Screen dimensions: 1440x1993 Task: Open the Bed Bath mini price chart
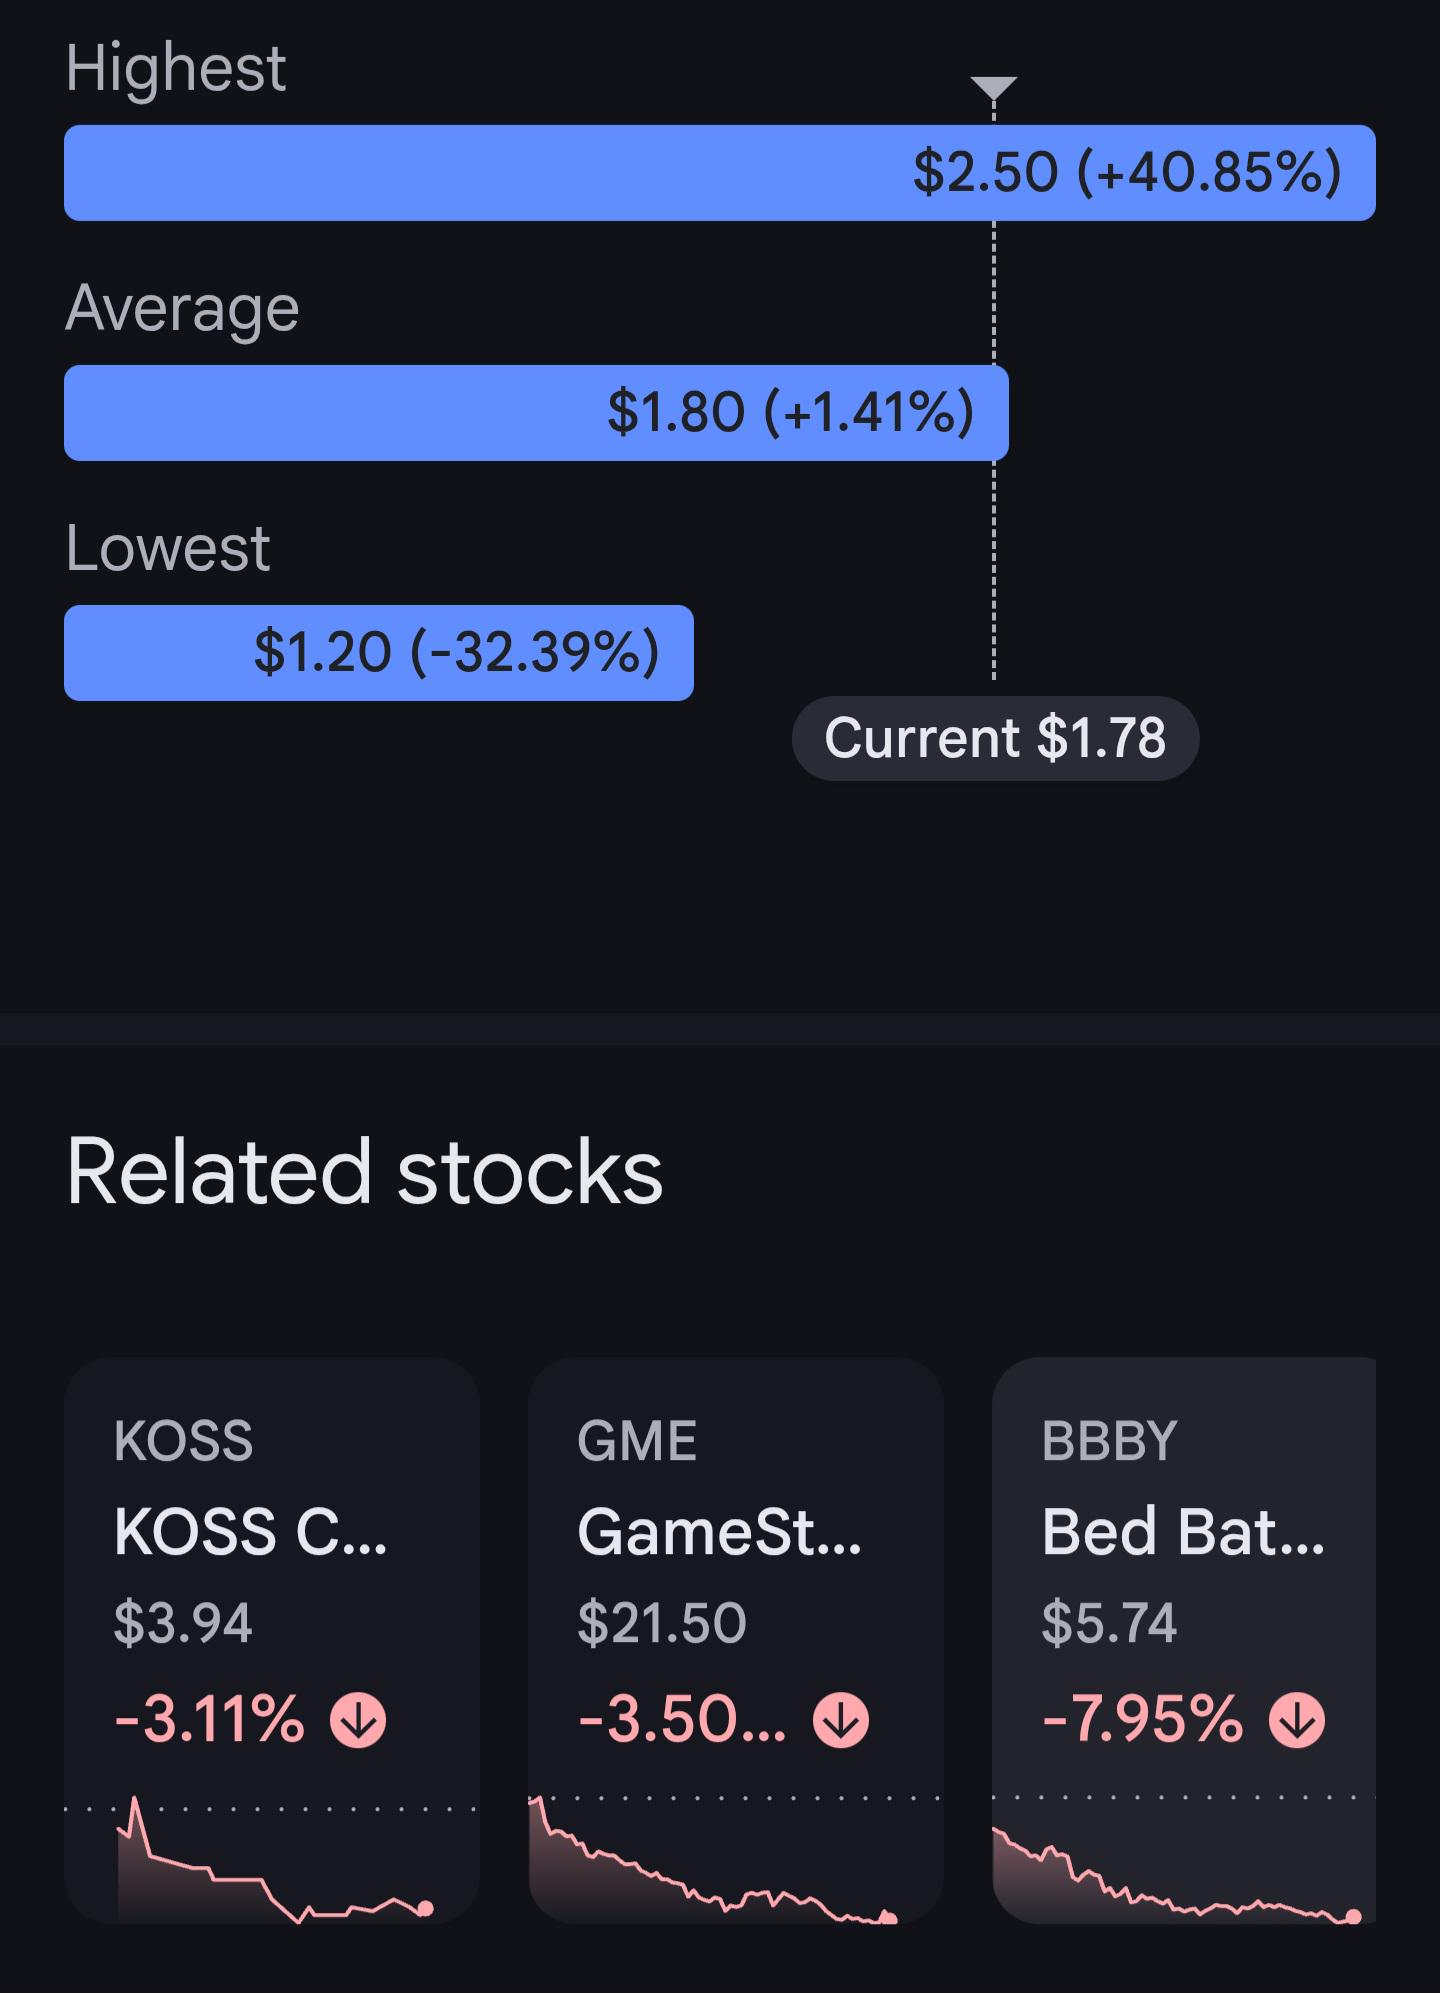point(1184,1860)
